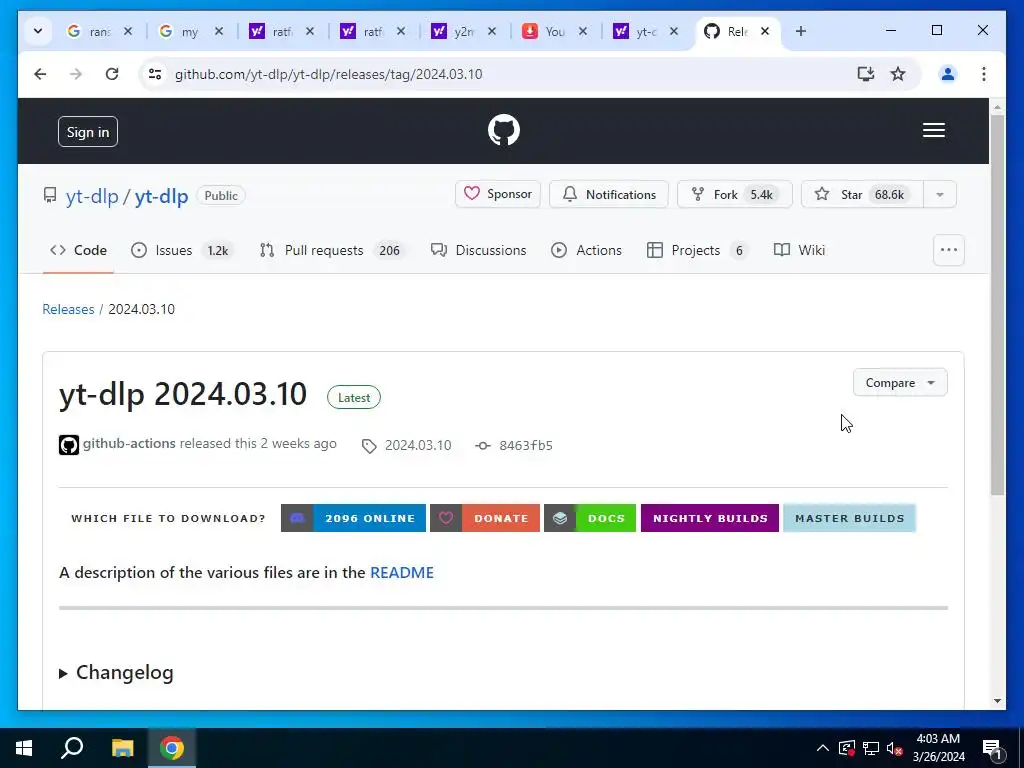Image resolution: width=1024 pixels, height=768 pixels.
Task: Expand the Changelog section
Action: click(x=116, y=673)
